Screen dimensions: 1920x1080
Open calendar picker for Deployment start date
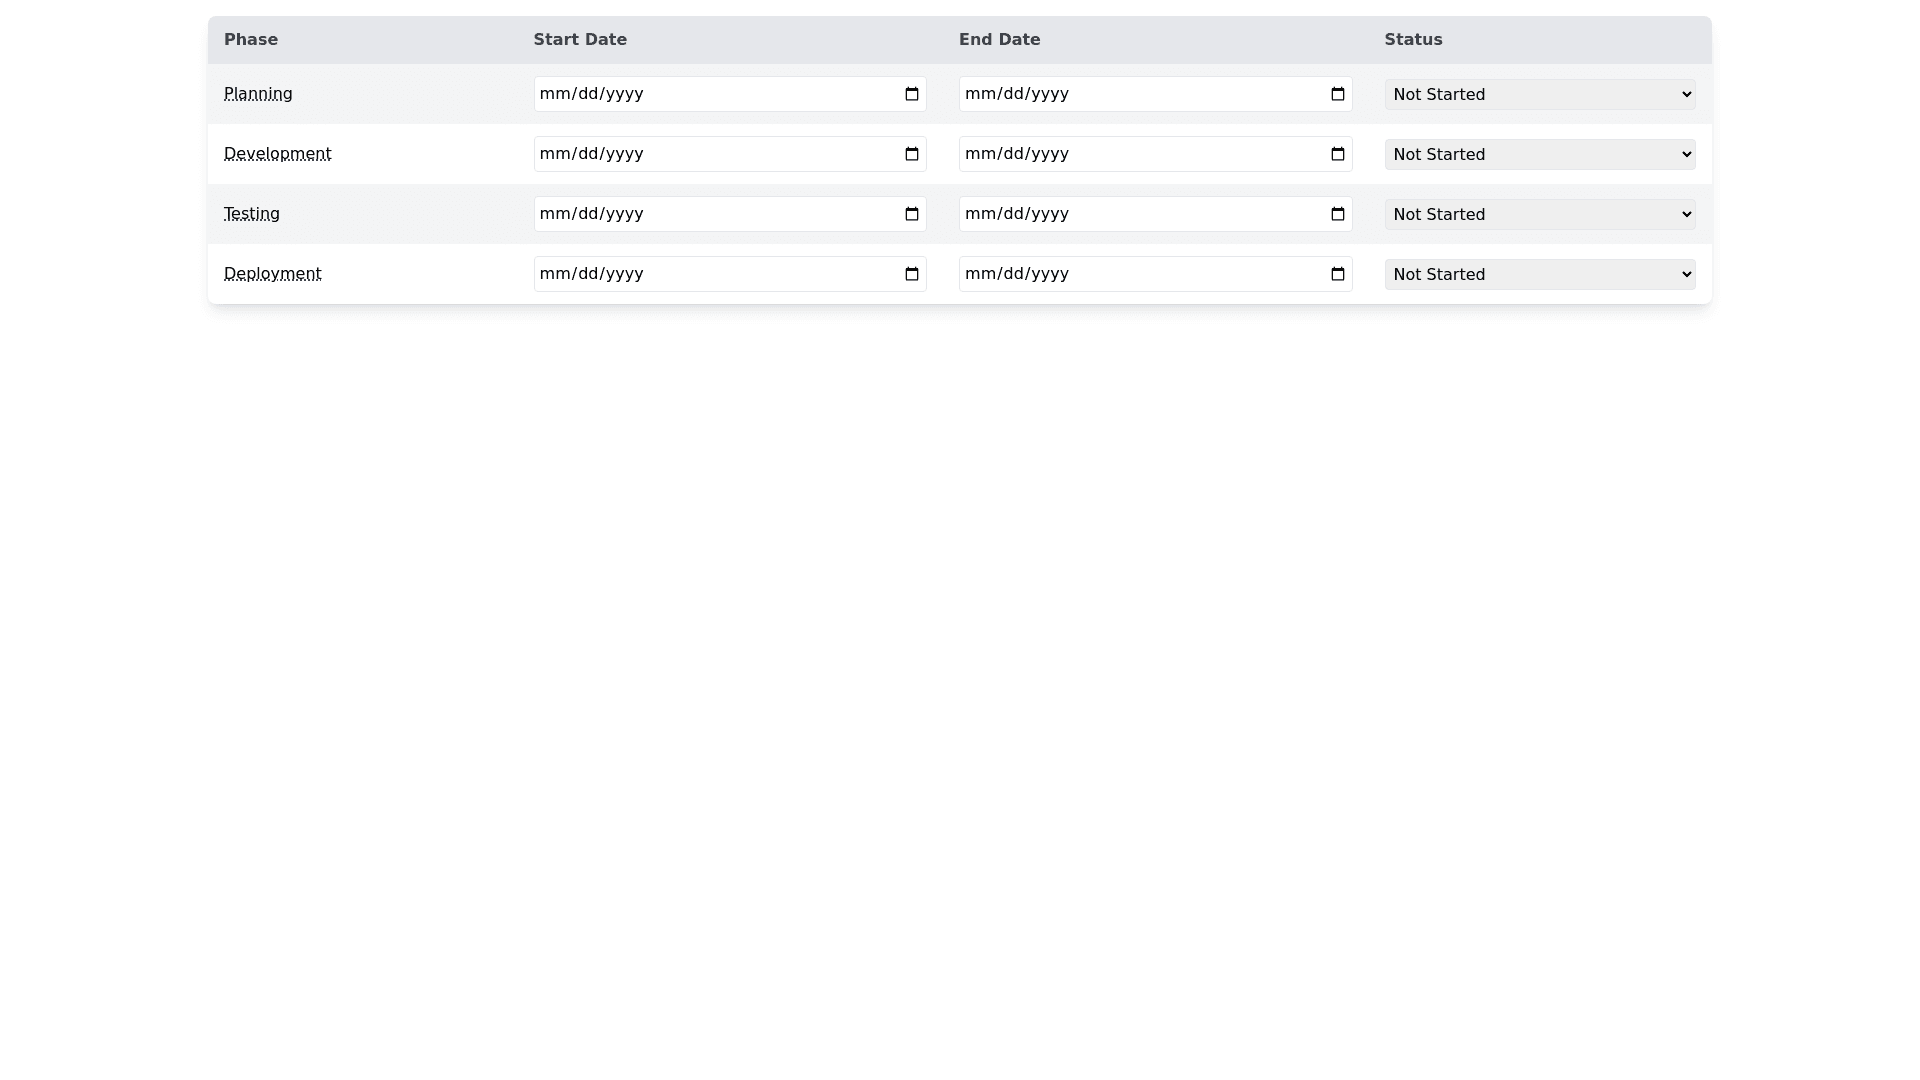pos(911,274)
